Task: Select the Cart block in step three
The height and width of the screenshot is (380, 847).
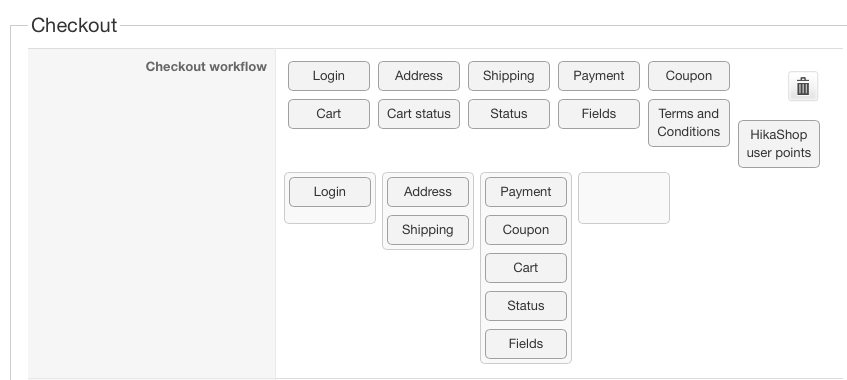Action: click(x=526, y=268)
